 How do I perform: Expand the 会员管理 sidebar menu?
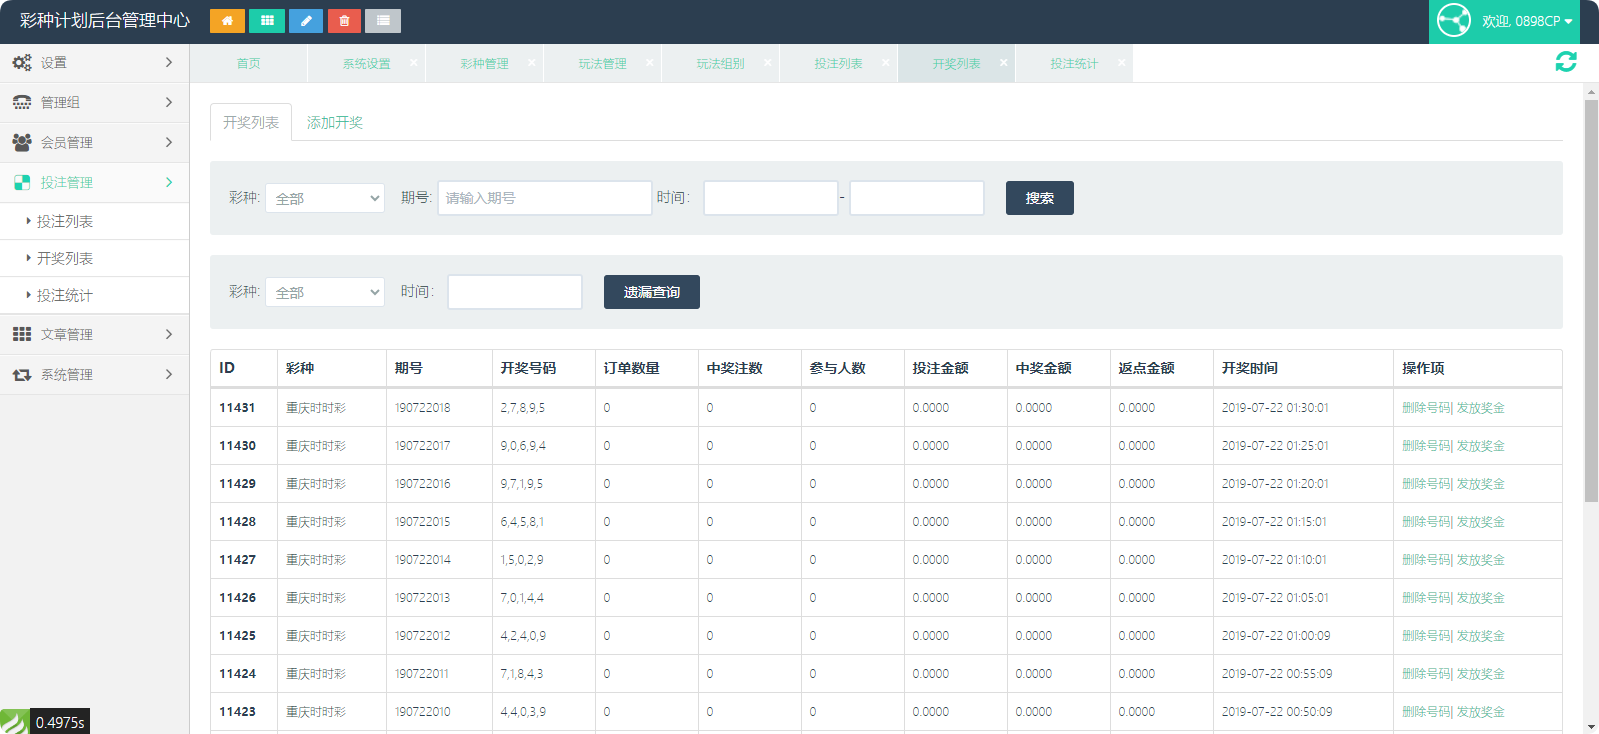click(94, 142)
